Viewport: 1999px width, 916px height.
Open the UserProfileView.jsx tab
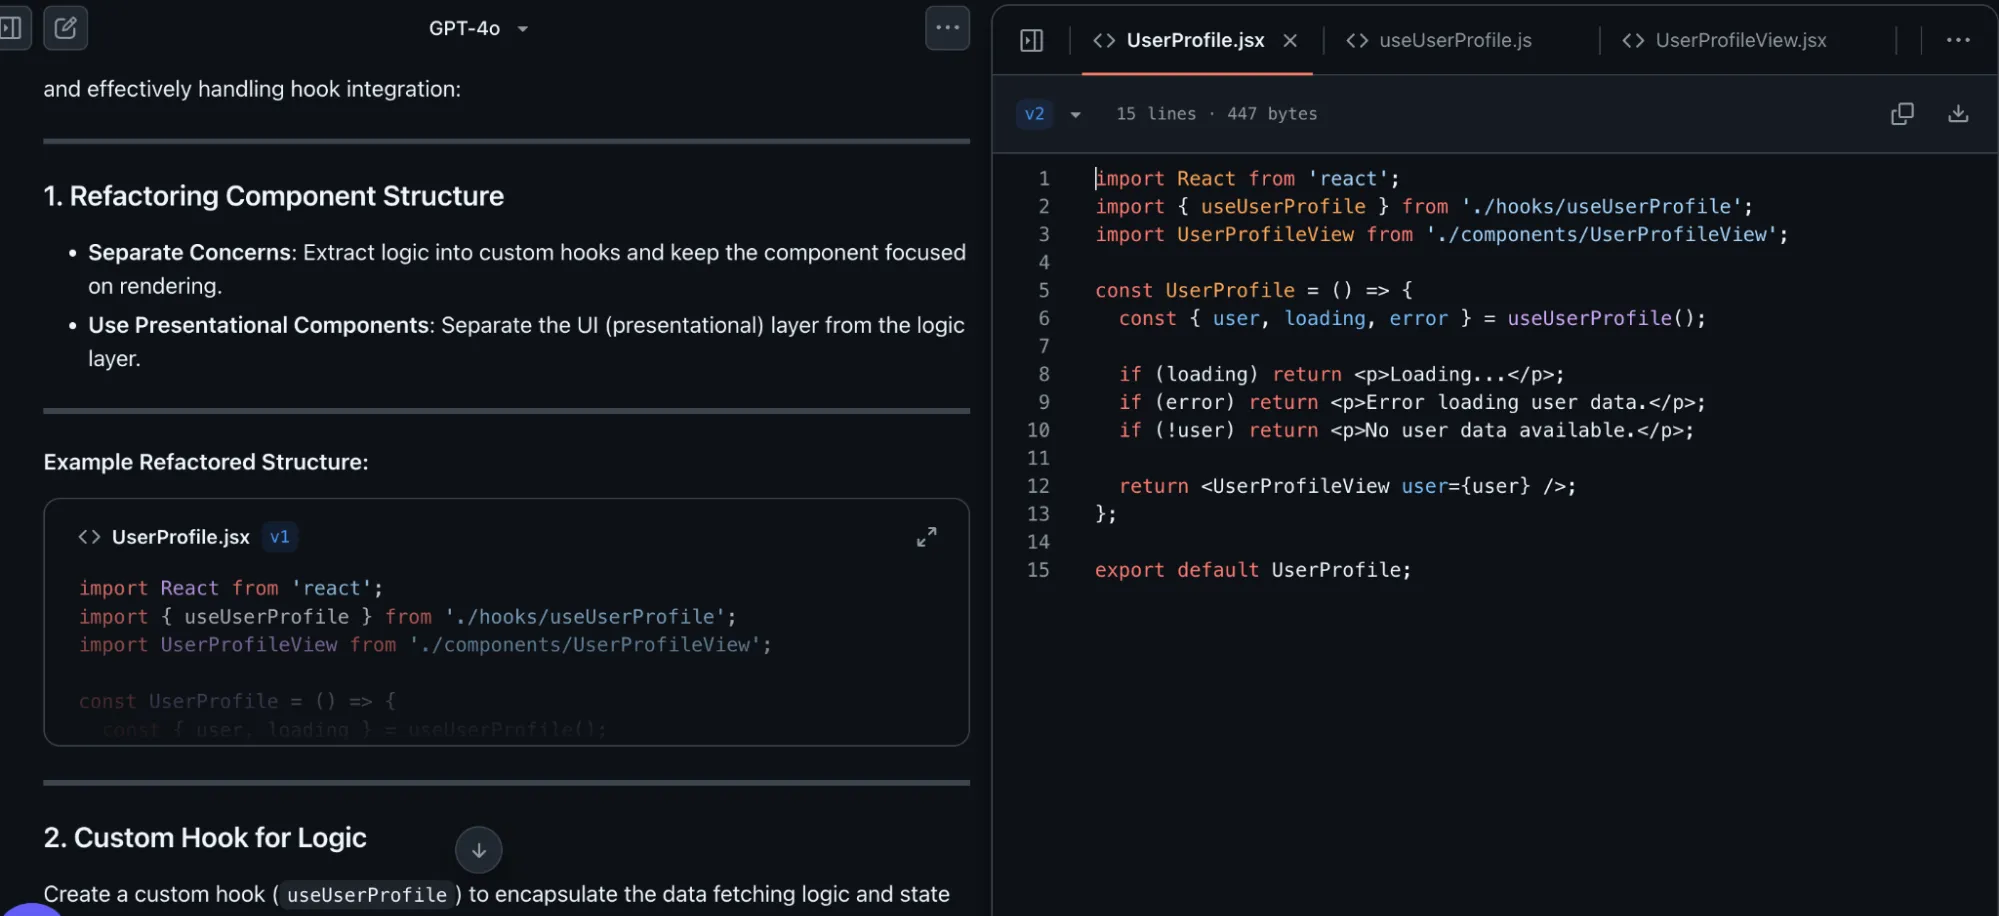(1740, 41)
